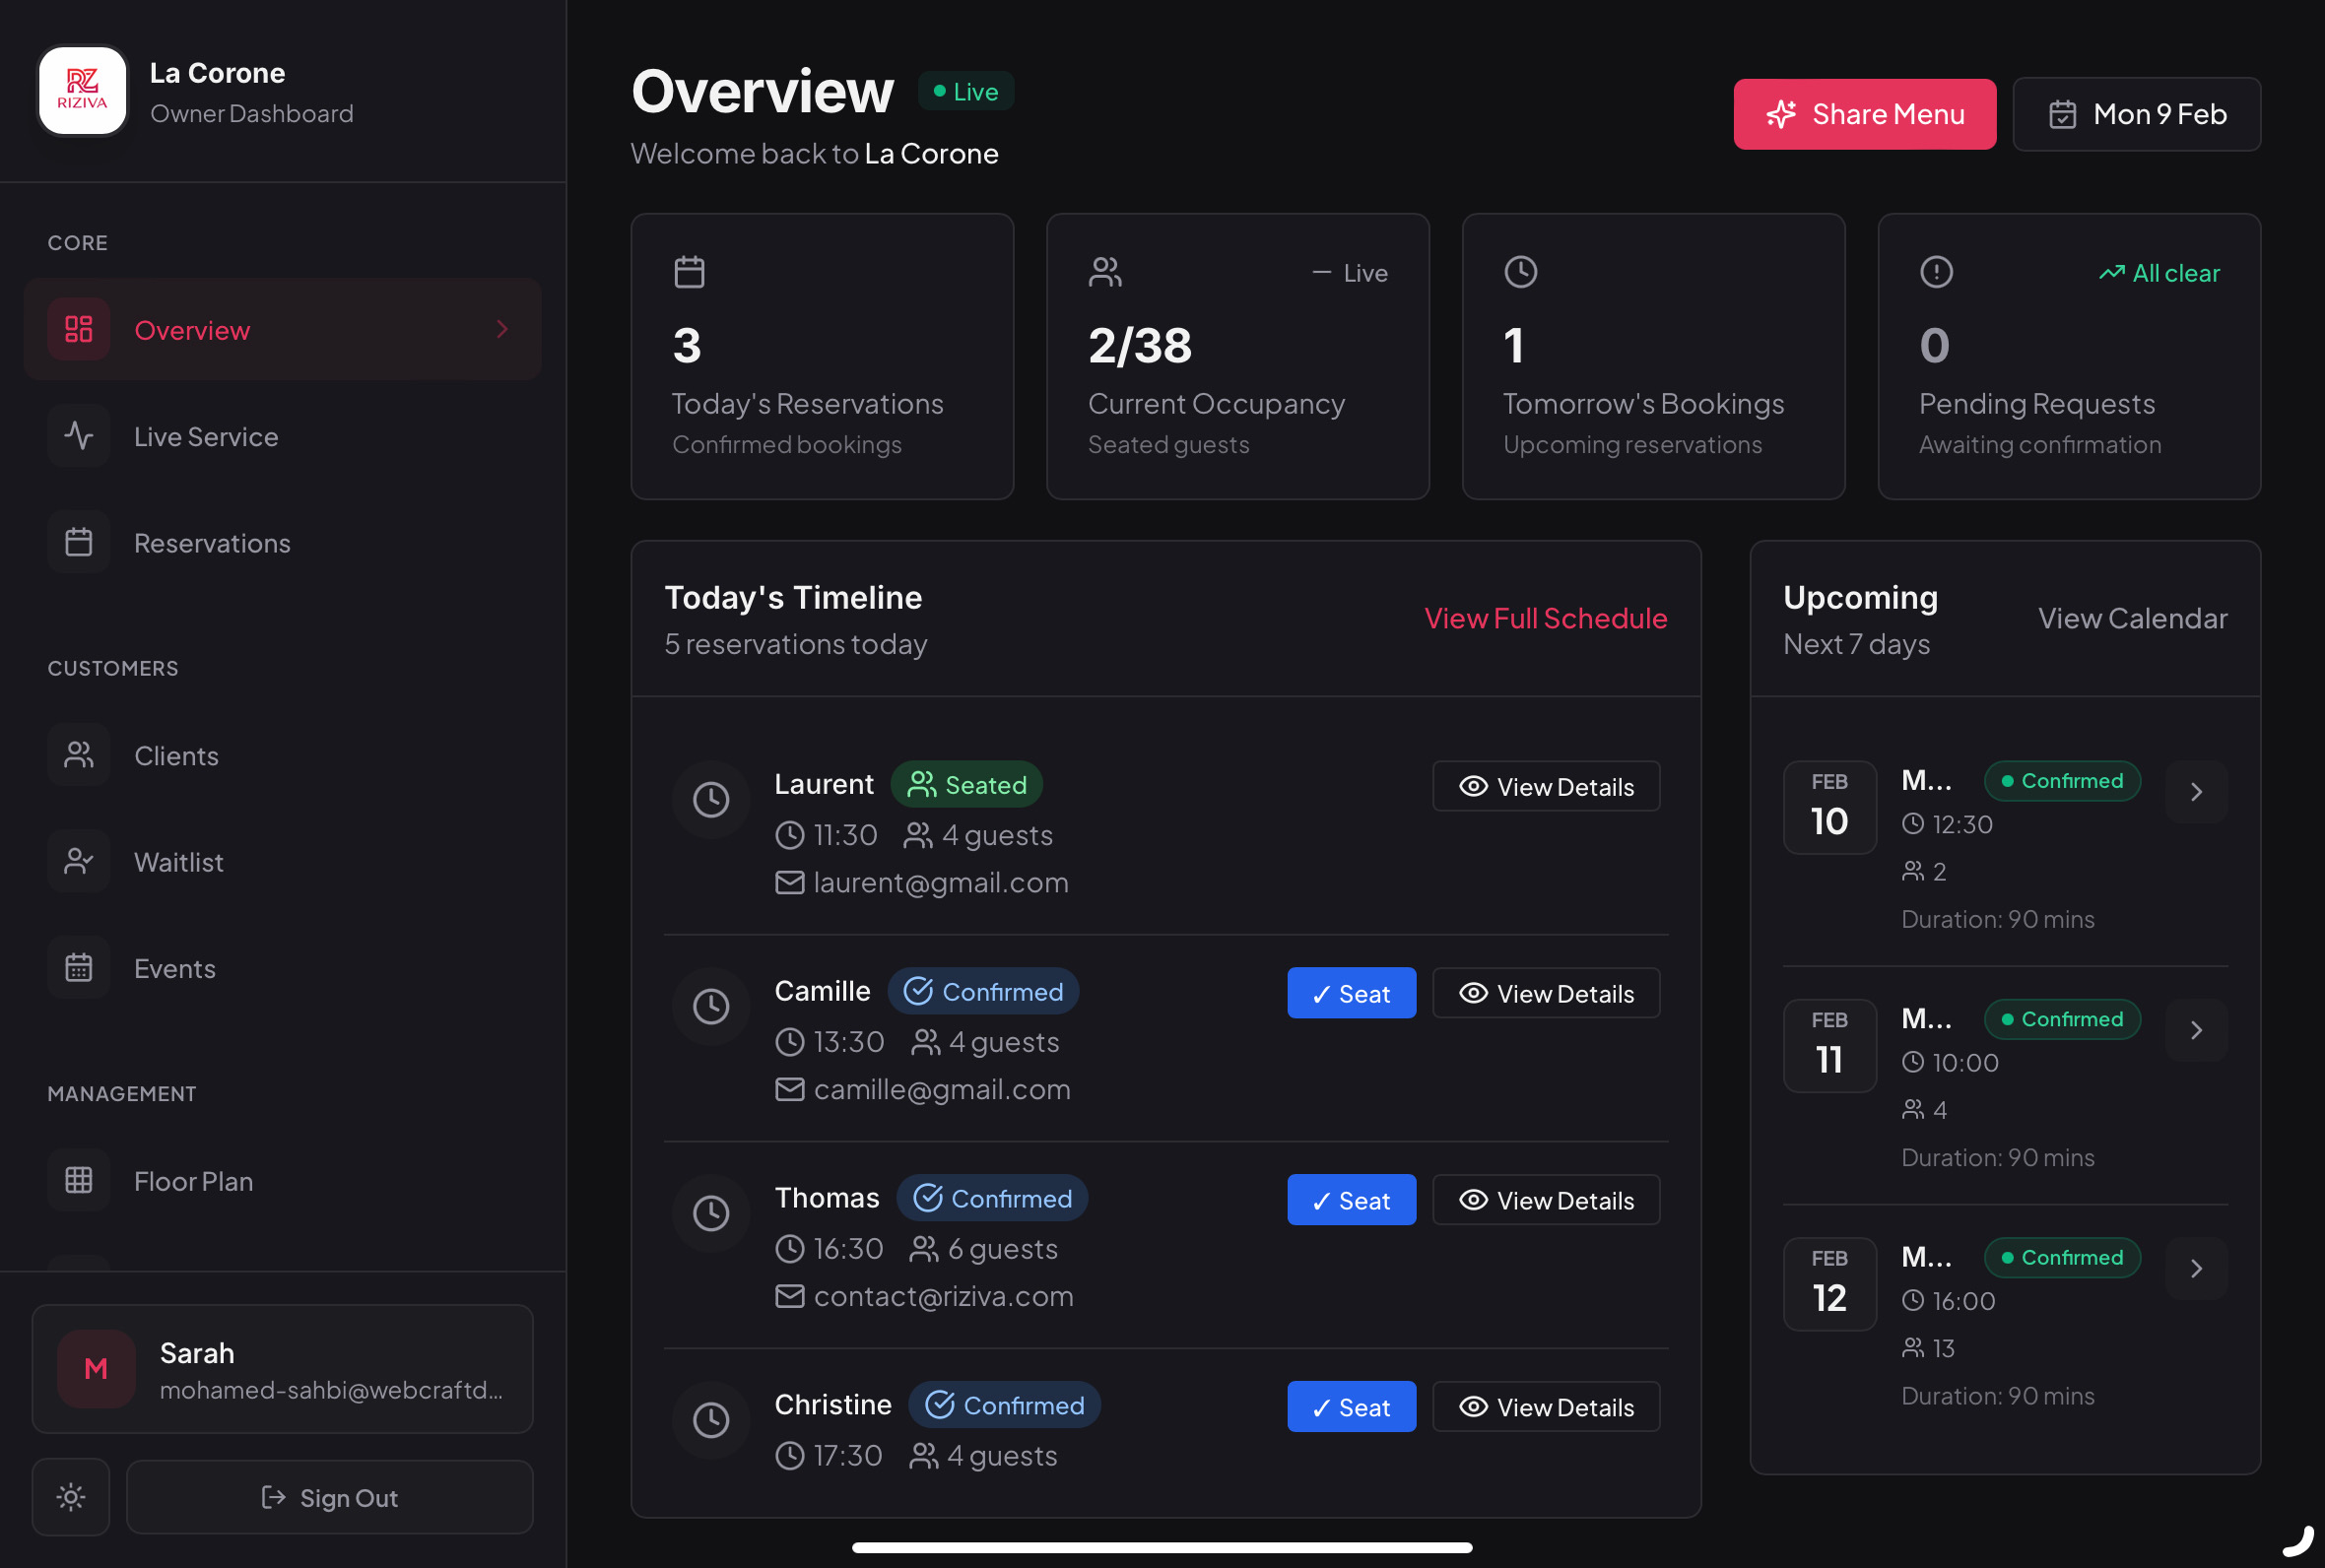The image size is (2325, 1568).
Task: Open the Live Service section
Action: click(206, 436)
